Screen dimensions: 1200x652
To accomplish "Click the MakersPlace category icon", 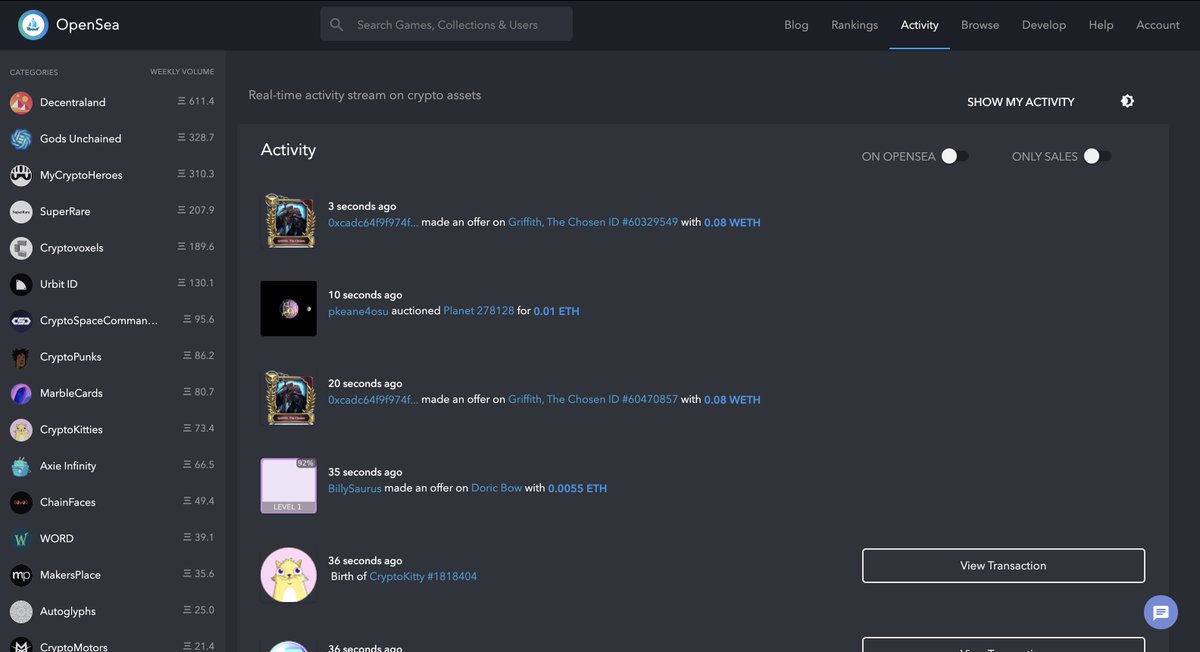I will tap(21, 575).
